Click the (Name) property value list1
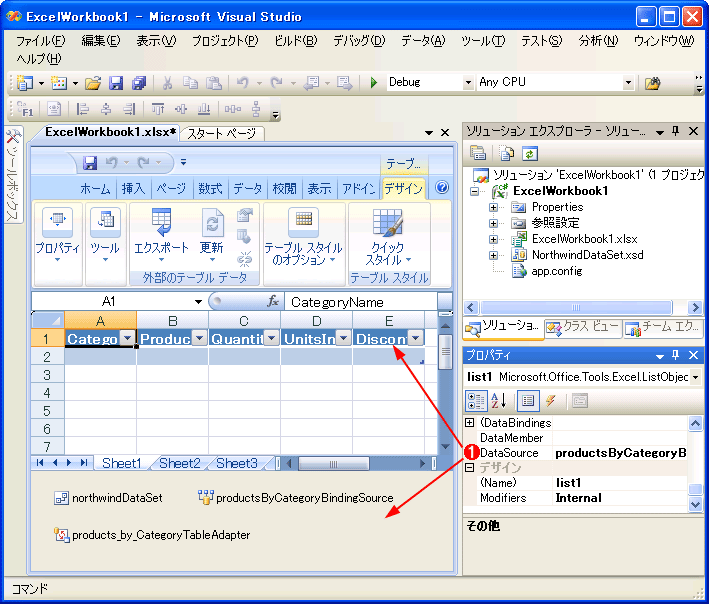Viewport: 709px width, 604px height. pyautogui.click(x=620, y=483)
